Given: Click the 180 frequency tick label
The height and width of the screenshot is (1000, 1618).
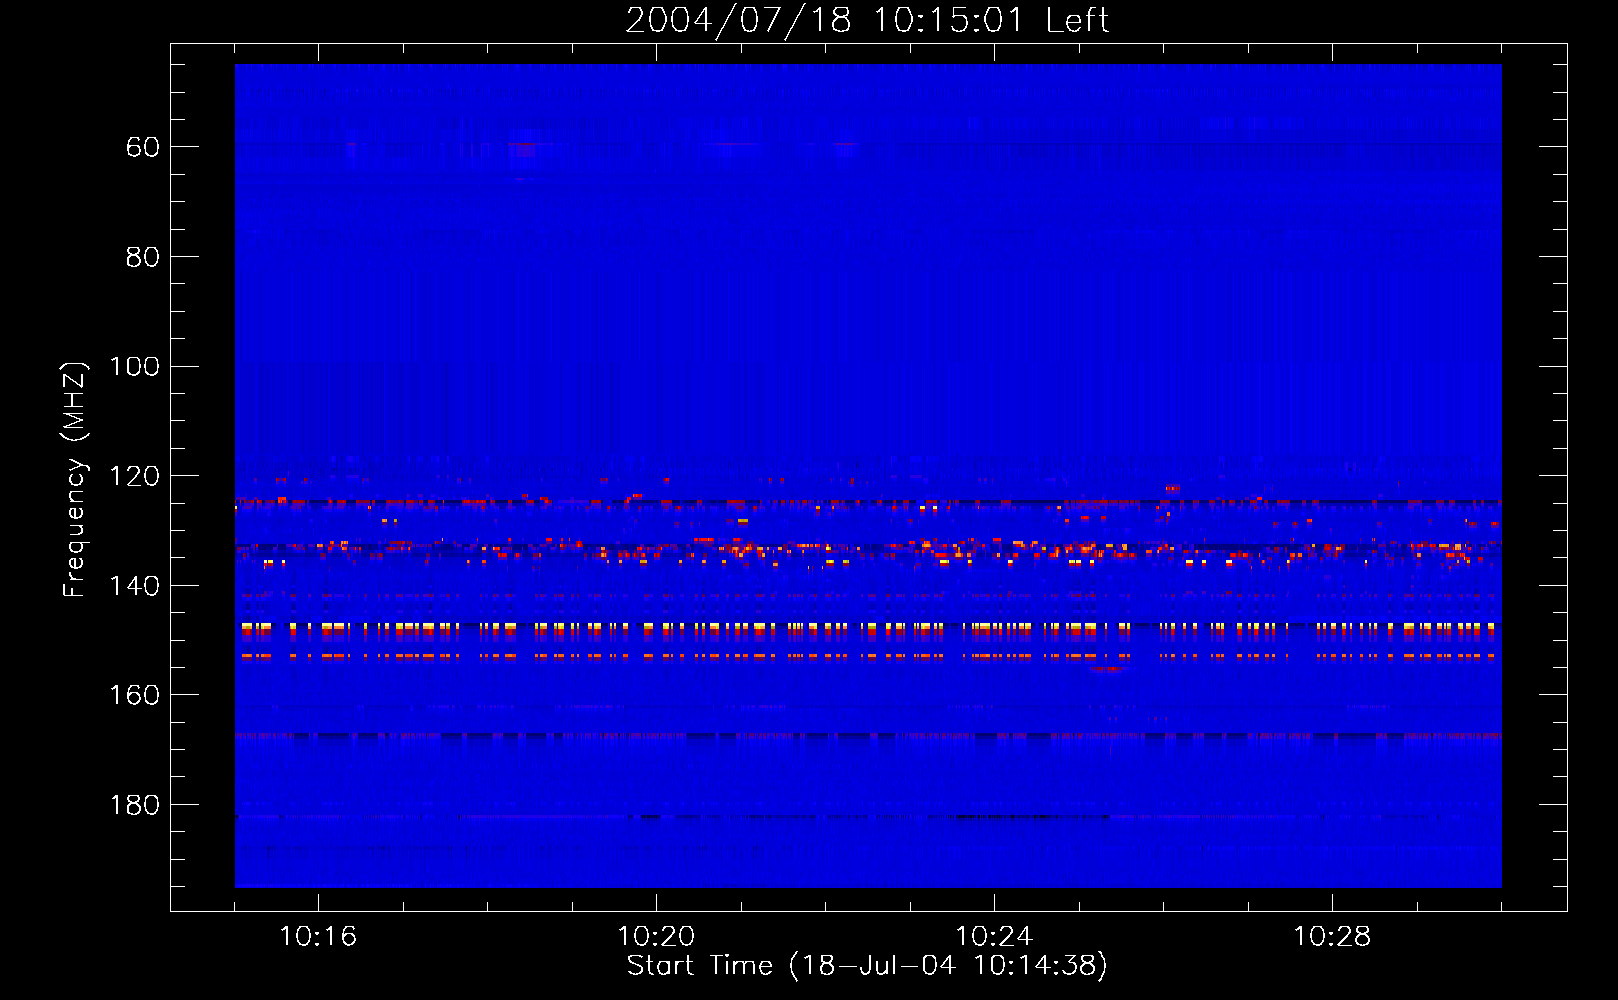Looking at the screenshot, I should coord(134,805).
